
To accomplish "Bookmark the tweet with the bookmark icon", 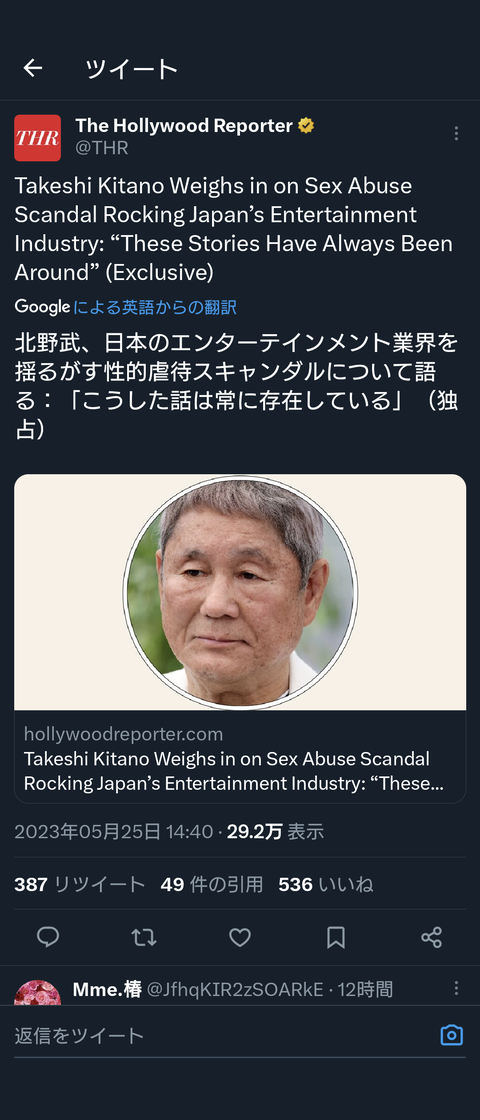I will click(336, 937).
